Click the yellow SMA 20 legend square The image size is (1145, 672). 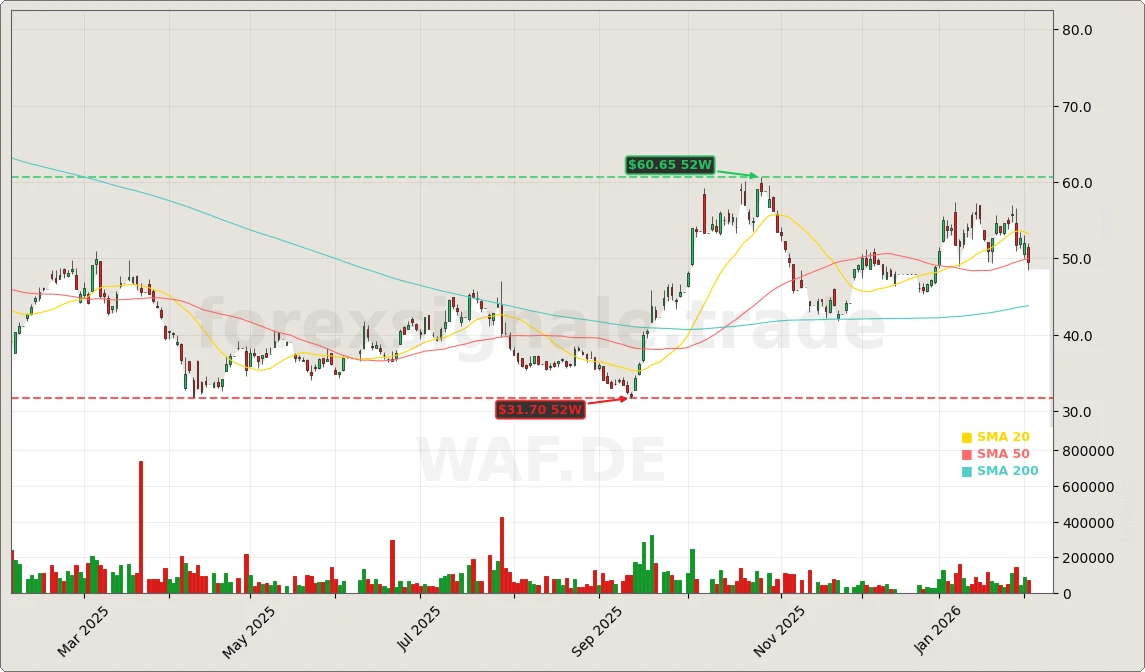point(966,437)
